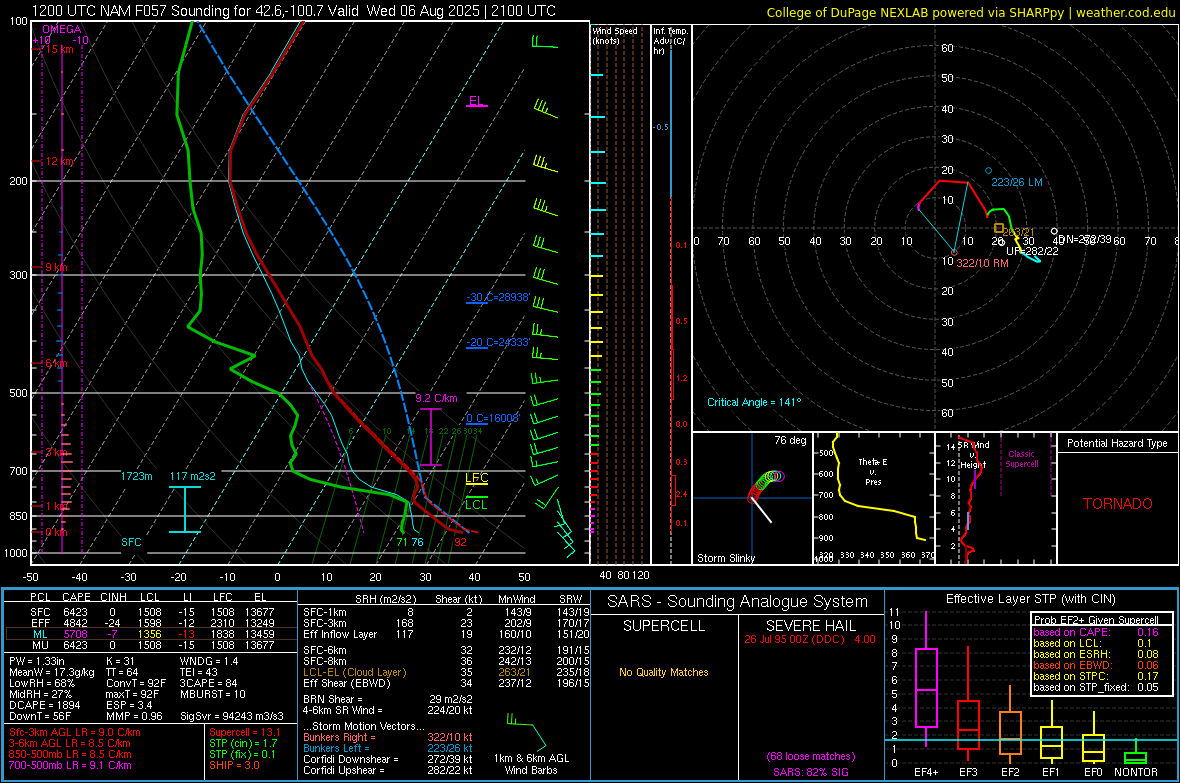Click the orange square marker on the hodograph
The image size is (1180, 783).
(999, 227)
